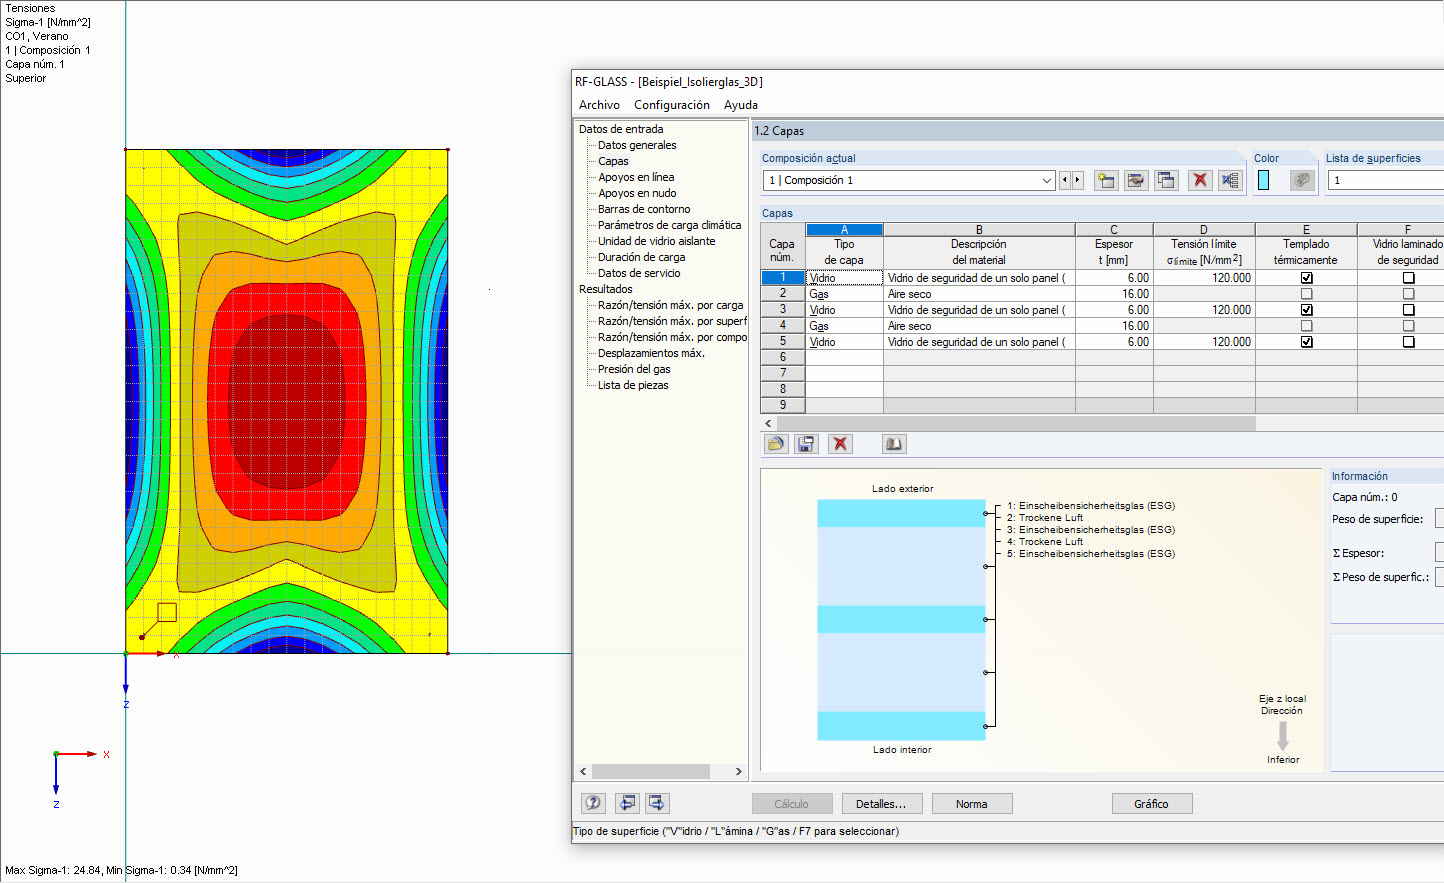
Task: Click the new composition icon
Action: click(x=1106, y=180)
